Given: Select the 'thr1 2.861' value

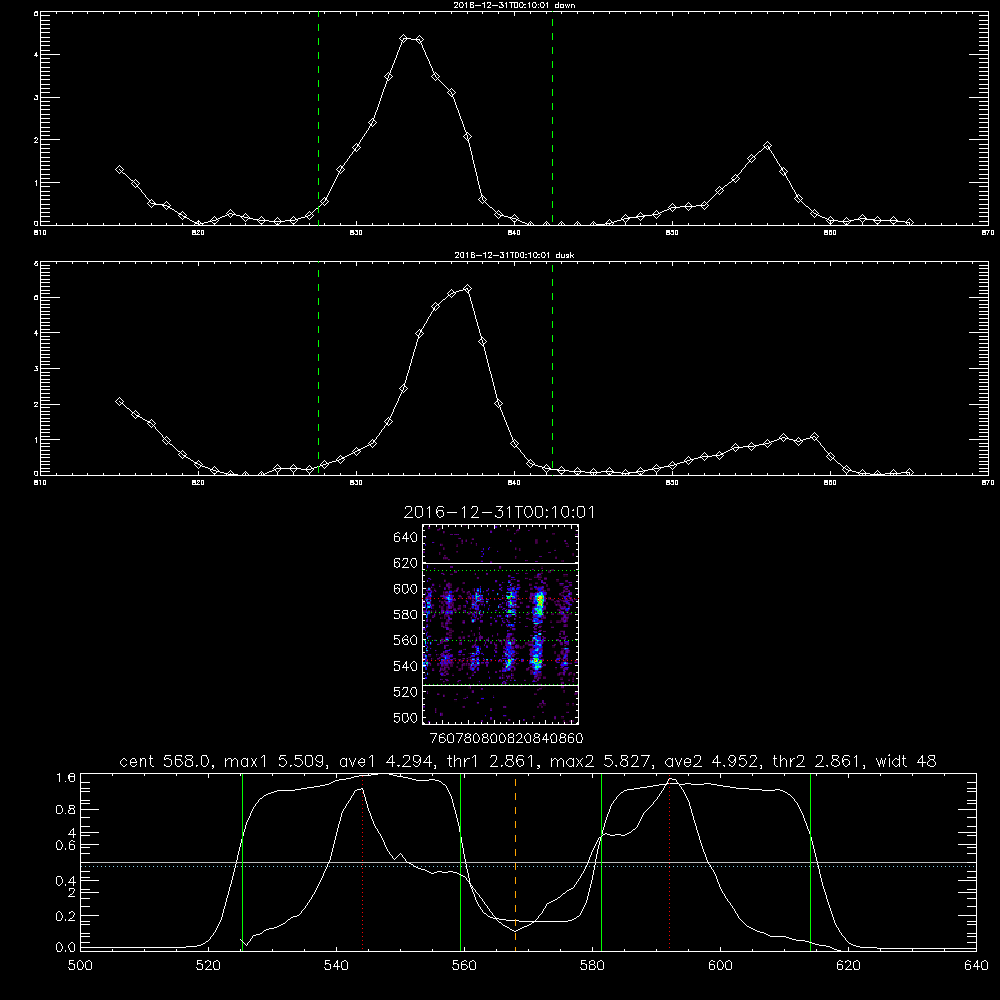Looking at the screenshot, I should click(x=494, y=761).
